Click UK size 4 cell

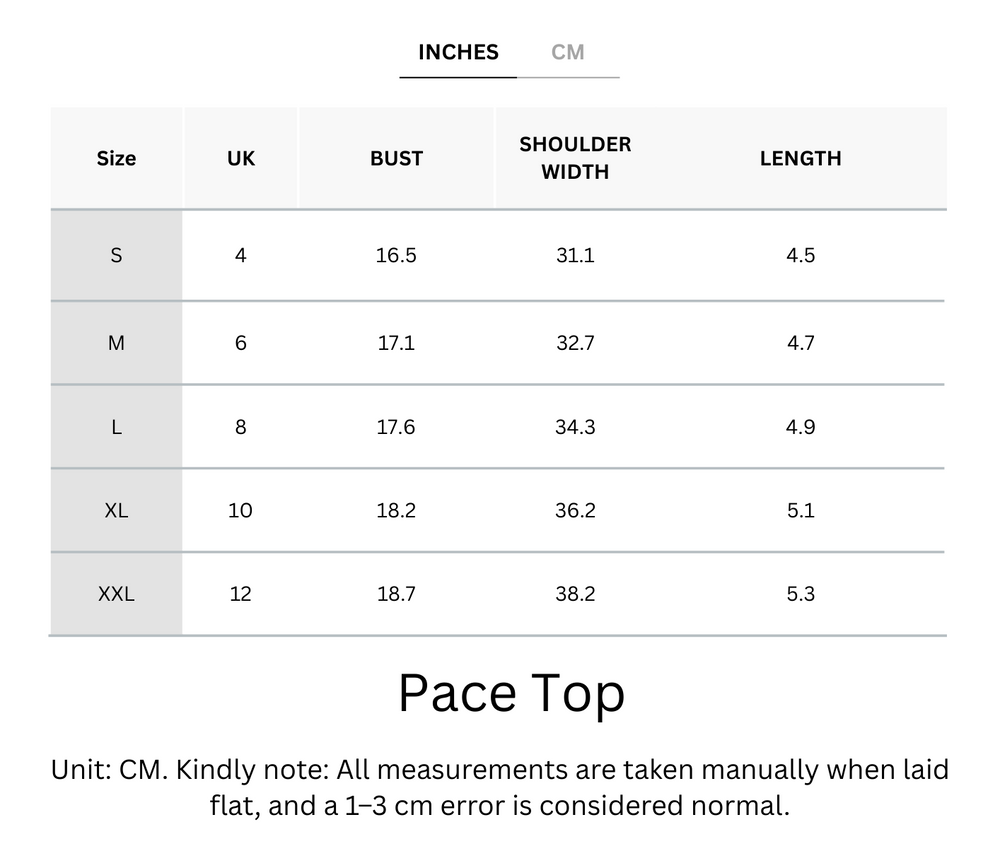click(240, 255)
